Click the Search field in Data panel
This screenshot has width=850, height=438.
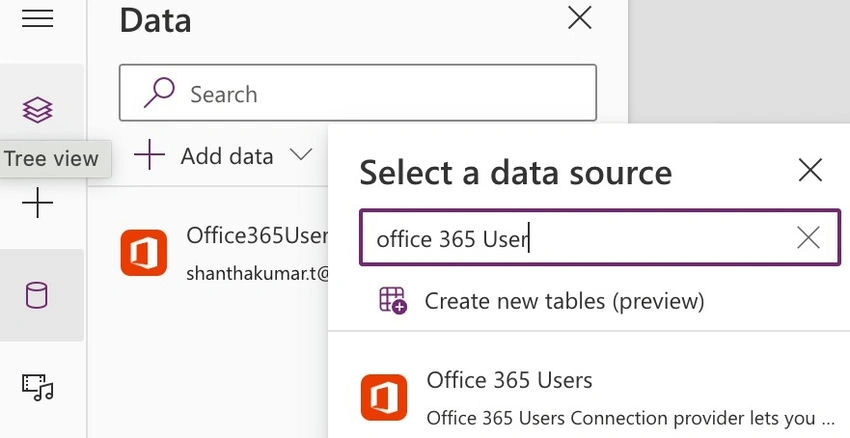[x=358, y=93]
